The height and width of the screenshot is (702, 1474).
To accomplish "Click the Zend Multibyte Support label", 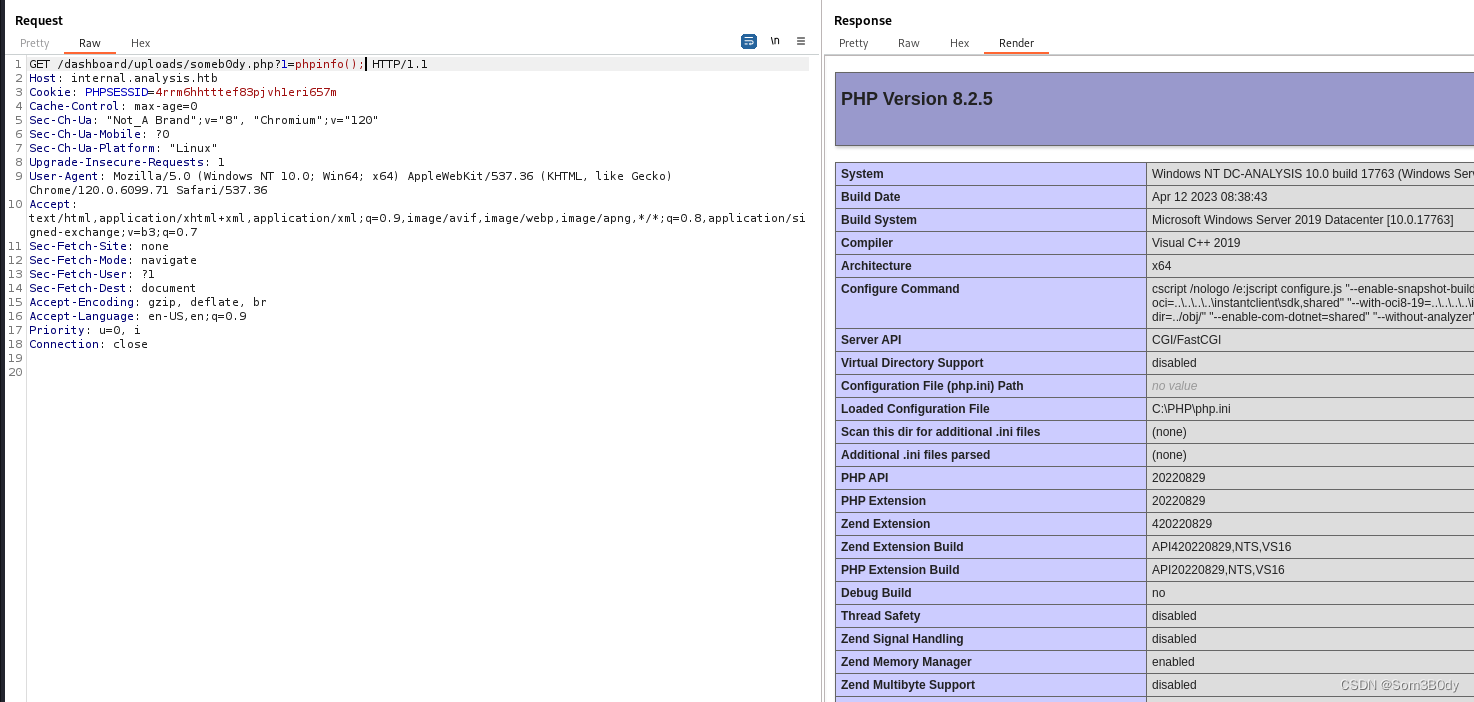I will point(908,685).
